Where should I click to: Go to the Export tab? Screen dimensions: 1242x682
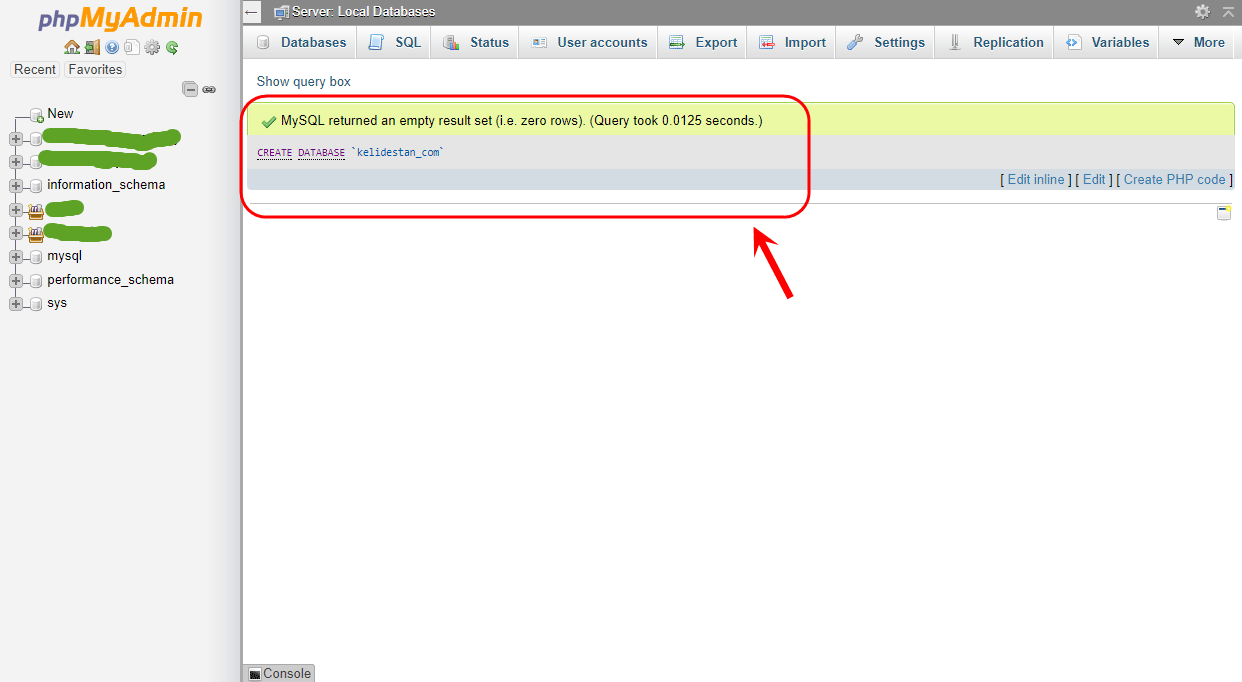pos(703,42)
